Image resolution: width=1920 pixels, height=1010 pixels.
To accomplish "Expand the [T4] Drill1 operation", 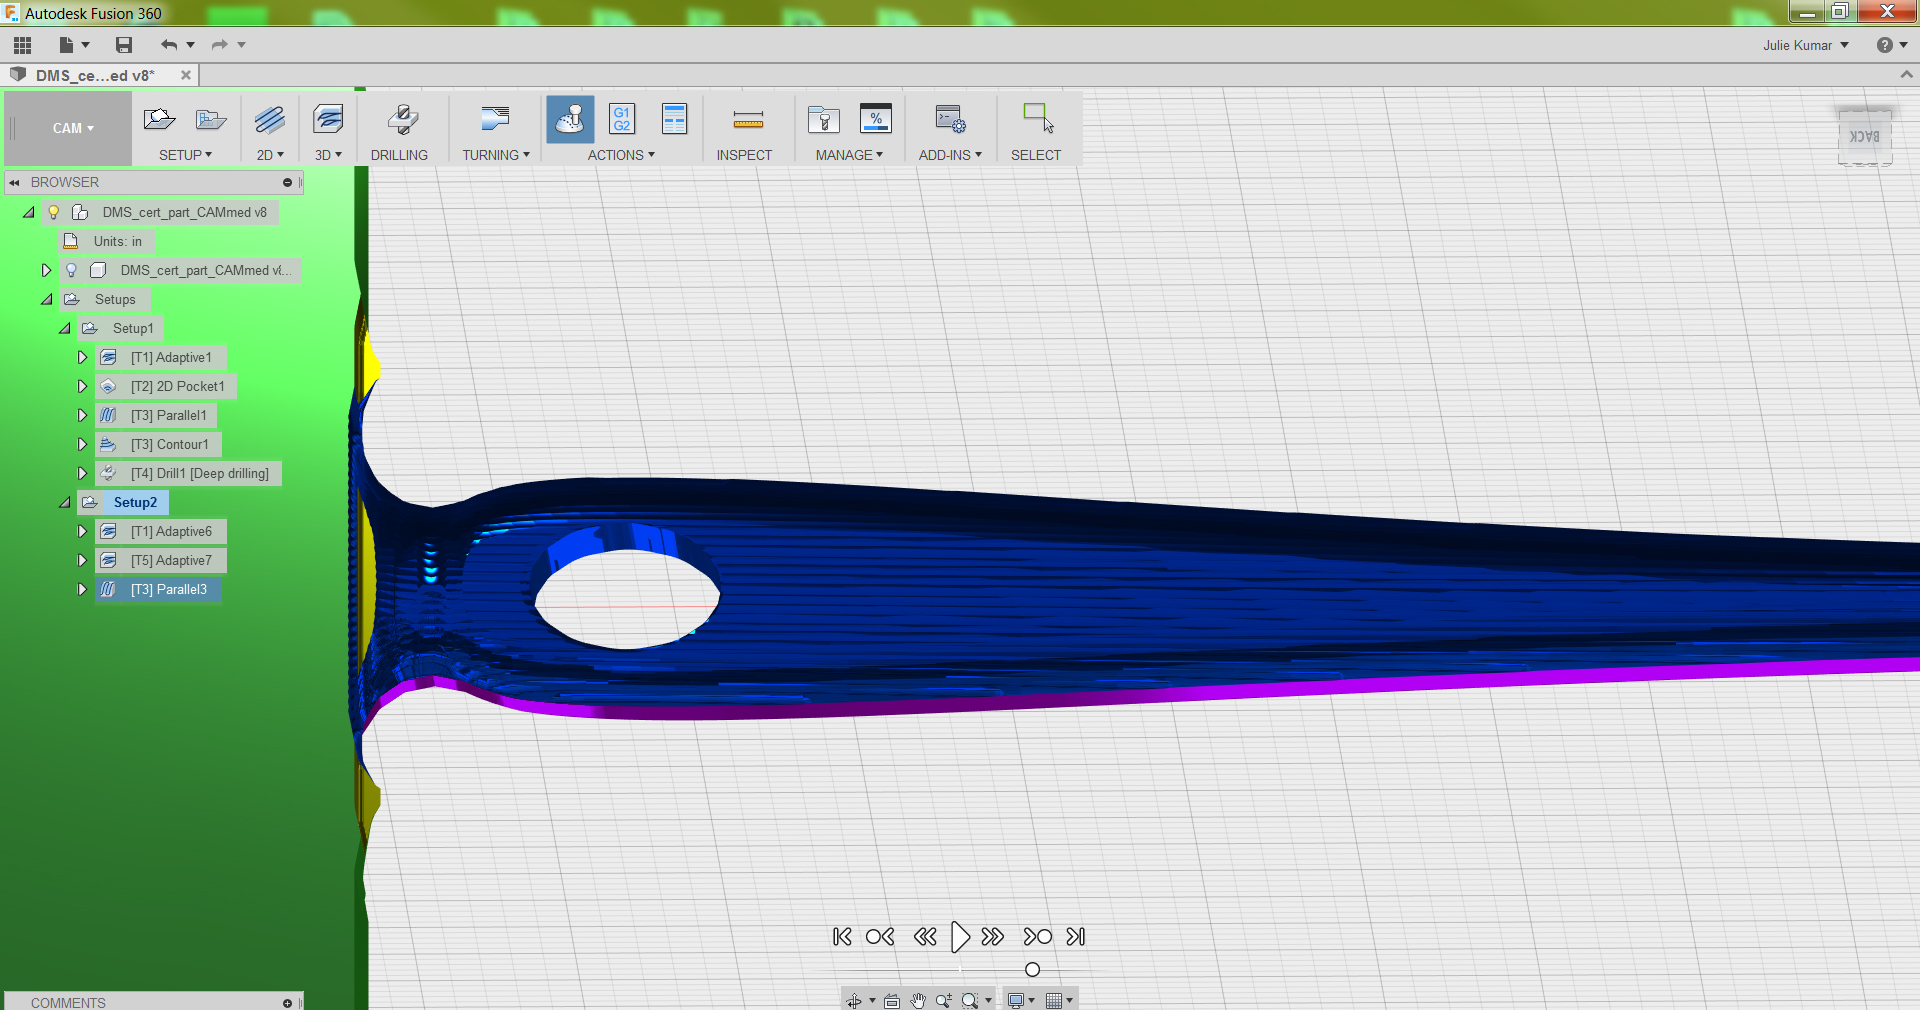I will 82,473.
